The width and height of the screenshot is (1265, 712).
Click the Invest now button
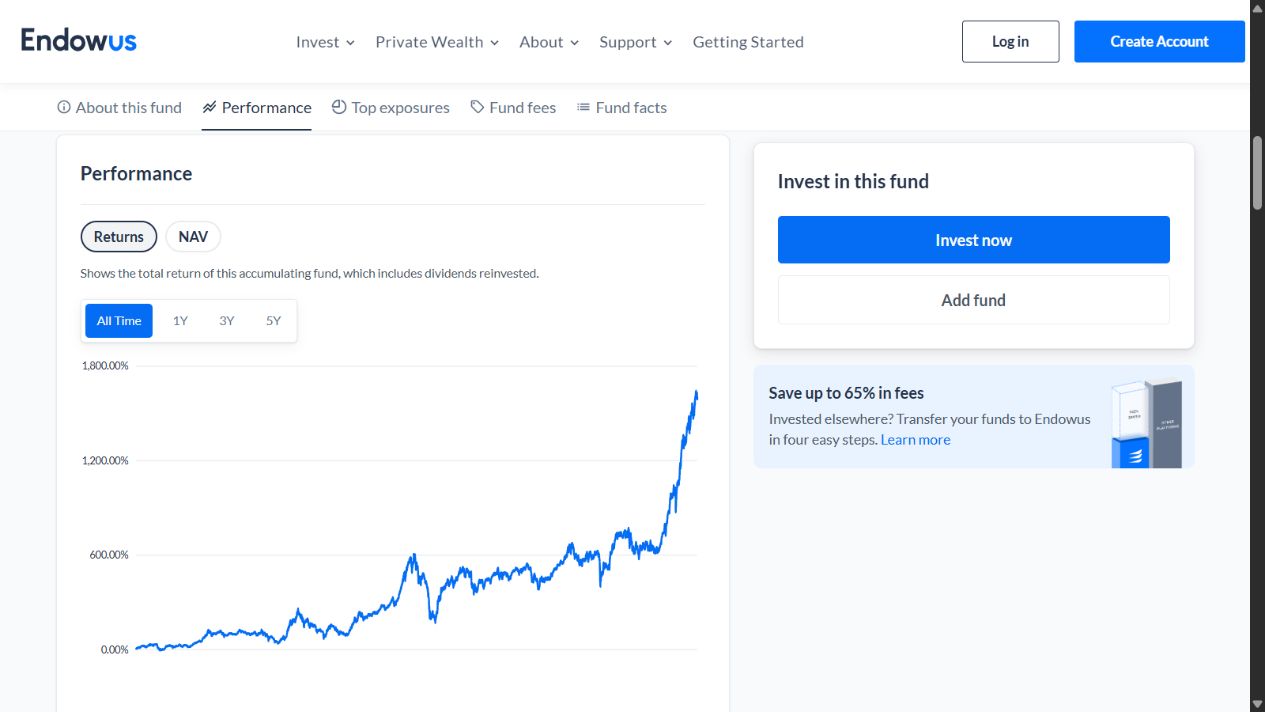(x=973, y=240)
